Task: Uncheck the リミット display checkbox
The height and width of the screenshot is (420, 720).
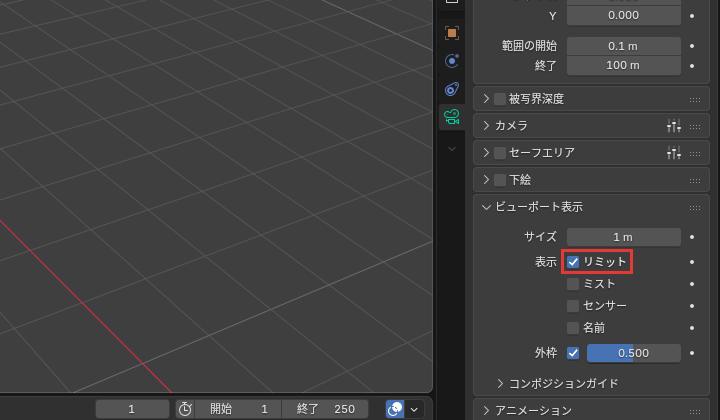Action: click(573, 262)
